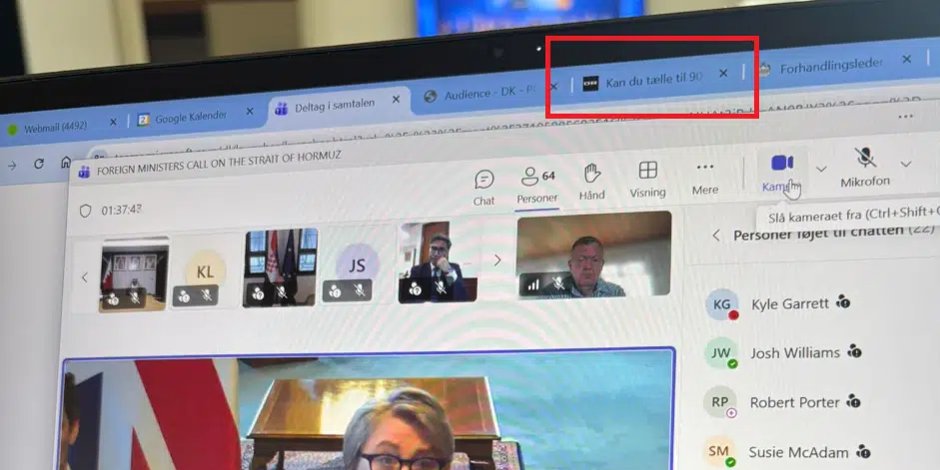Expand the Mikrofon options dropdown arrow
The width and height of the screenshot is (940, 470).
click(906, 164)
